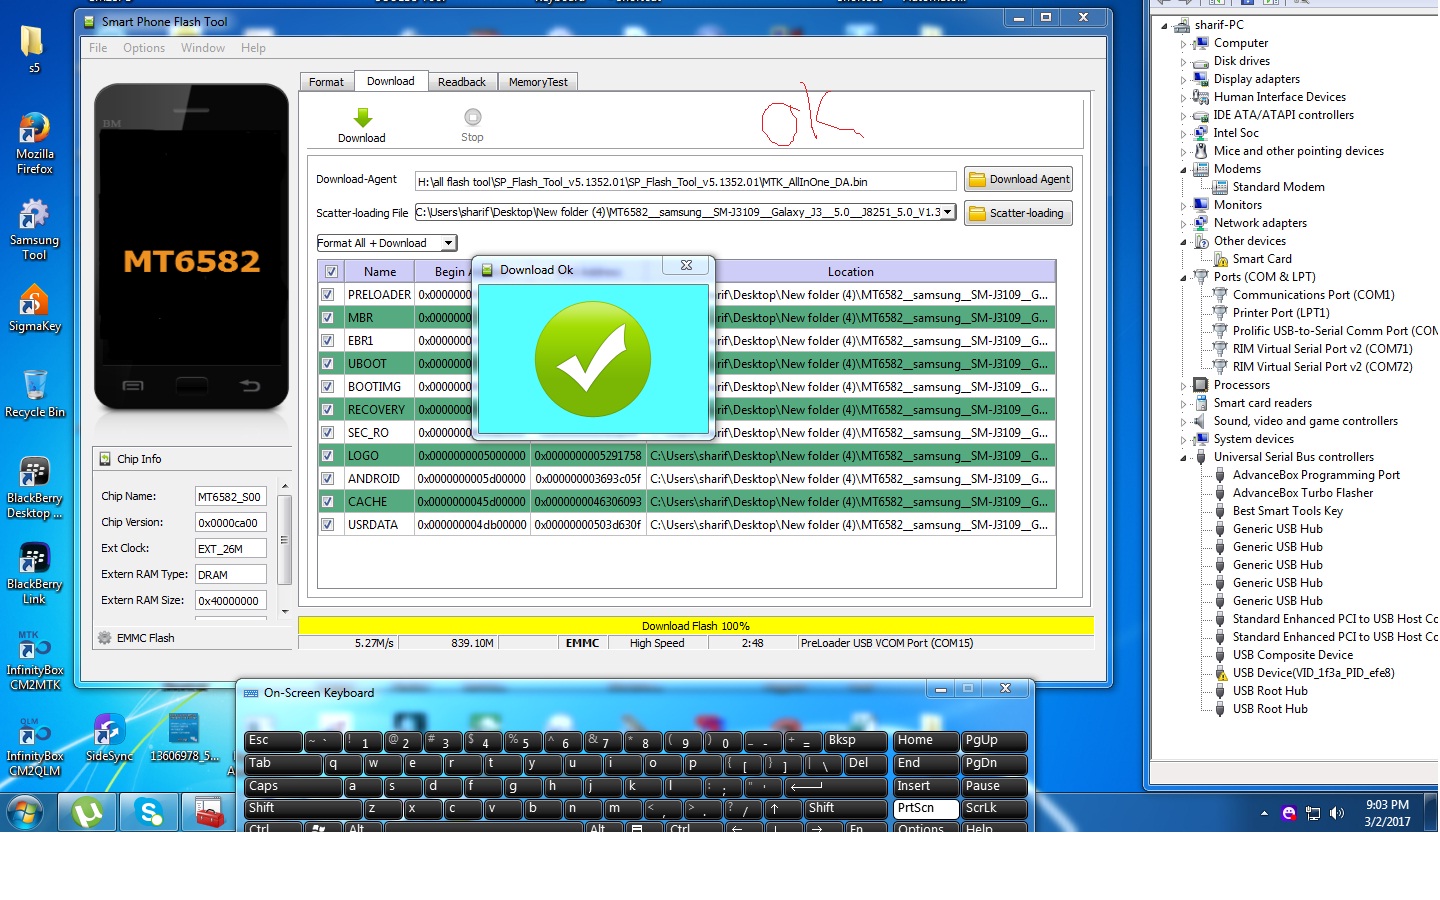Expand the Processors node
The width and height of the screenshot is (1440, 900).
(1183, 386)
